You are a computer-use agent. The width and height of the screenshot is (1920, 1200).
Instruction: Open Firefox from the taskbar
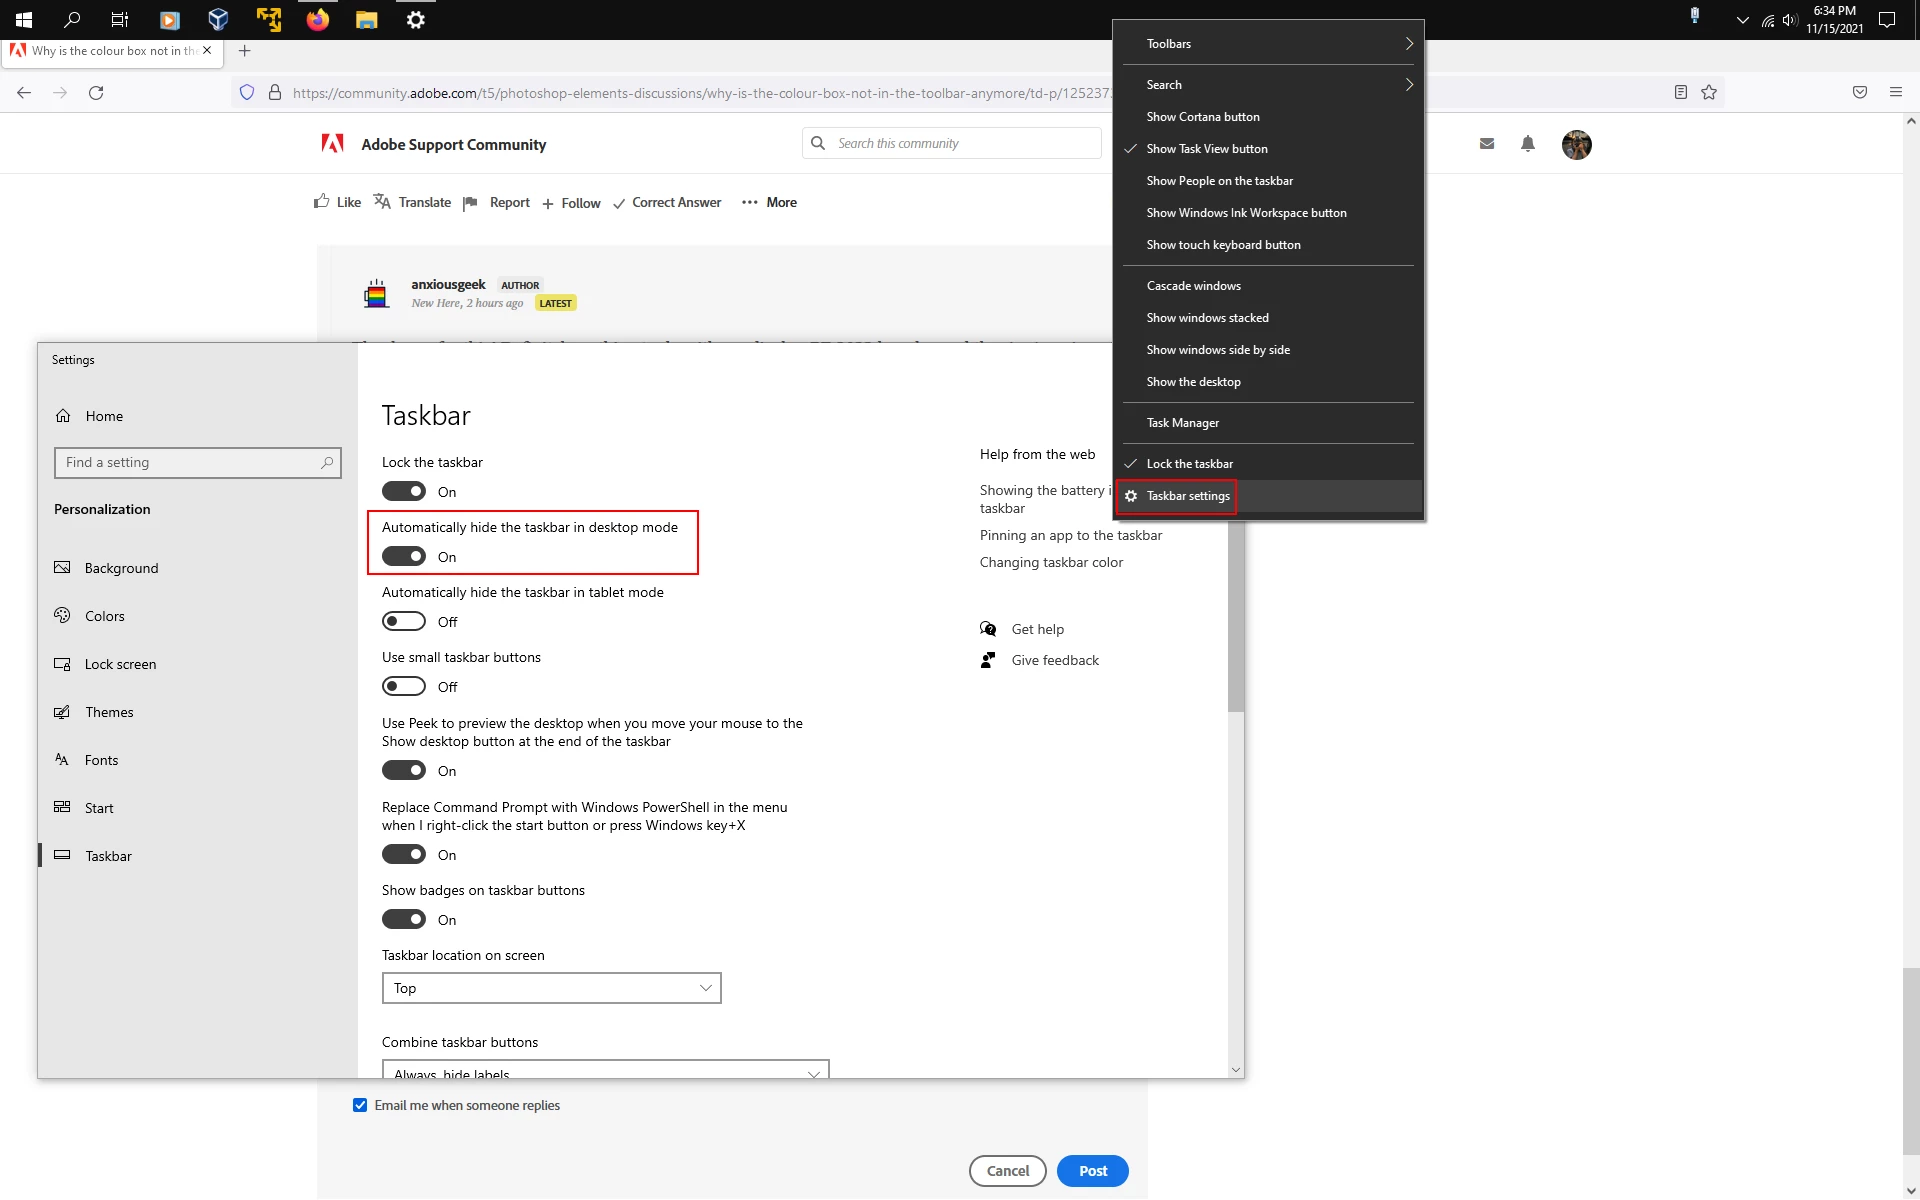pyautogui.click(x=318, y=19)
